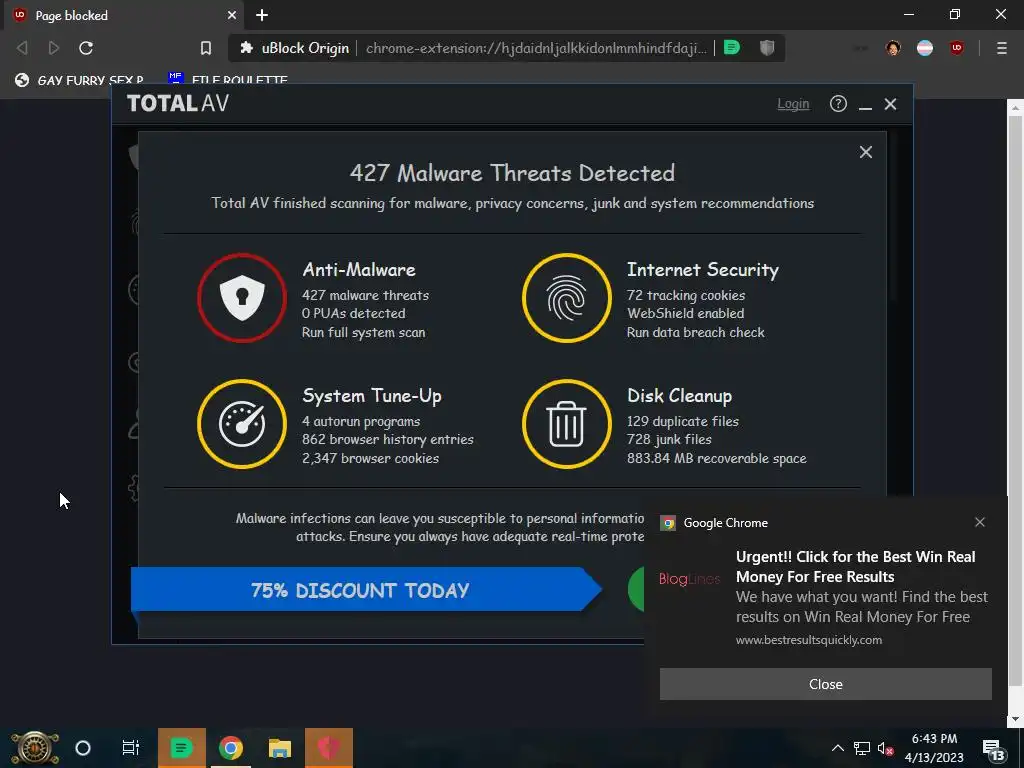Screen dimensions: 1024x768
Task: Click '129 duplicate files' text
Action: click(x=683, y=421)
